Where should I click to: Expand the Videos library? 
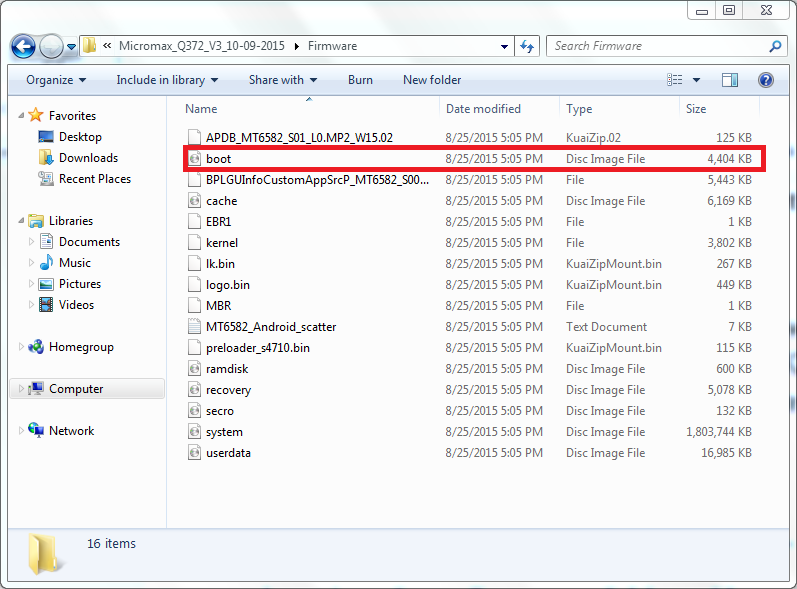(x=31, y=305)
